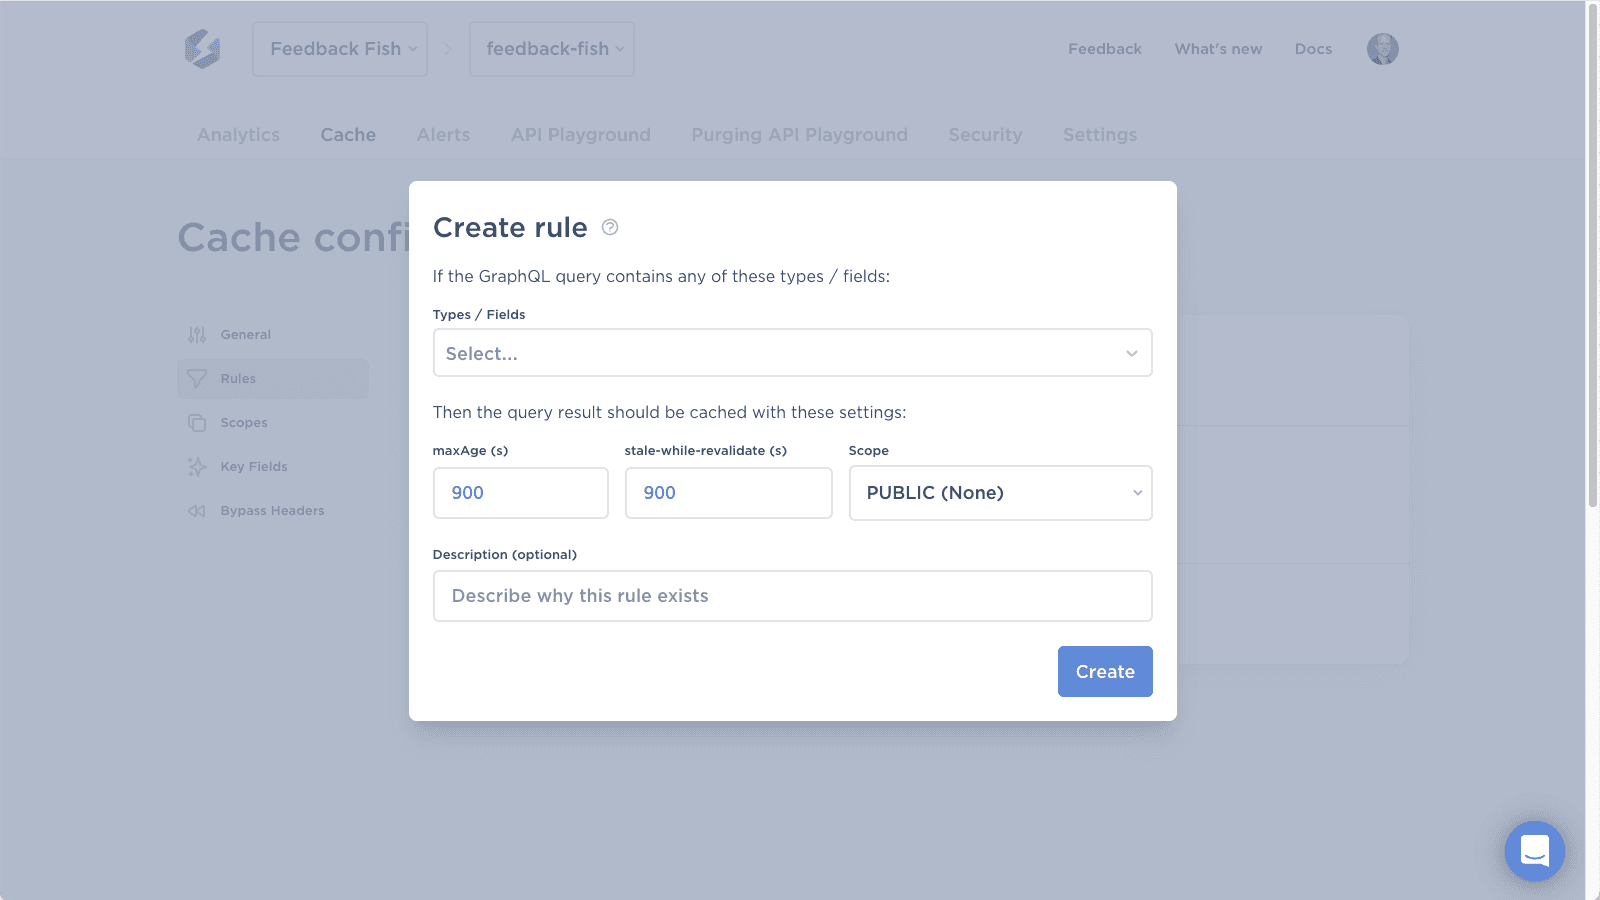This screenshot has width=1600, height=900.
Task: Click the rule Description text field
Action: [x=792, y=596]
